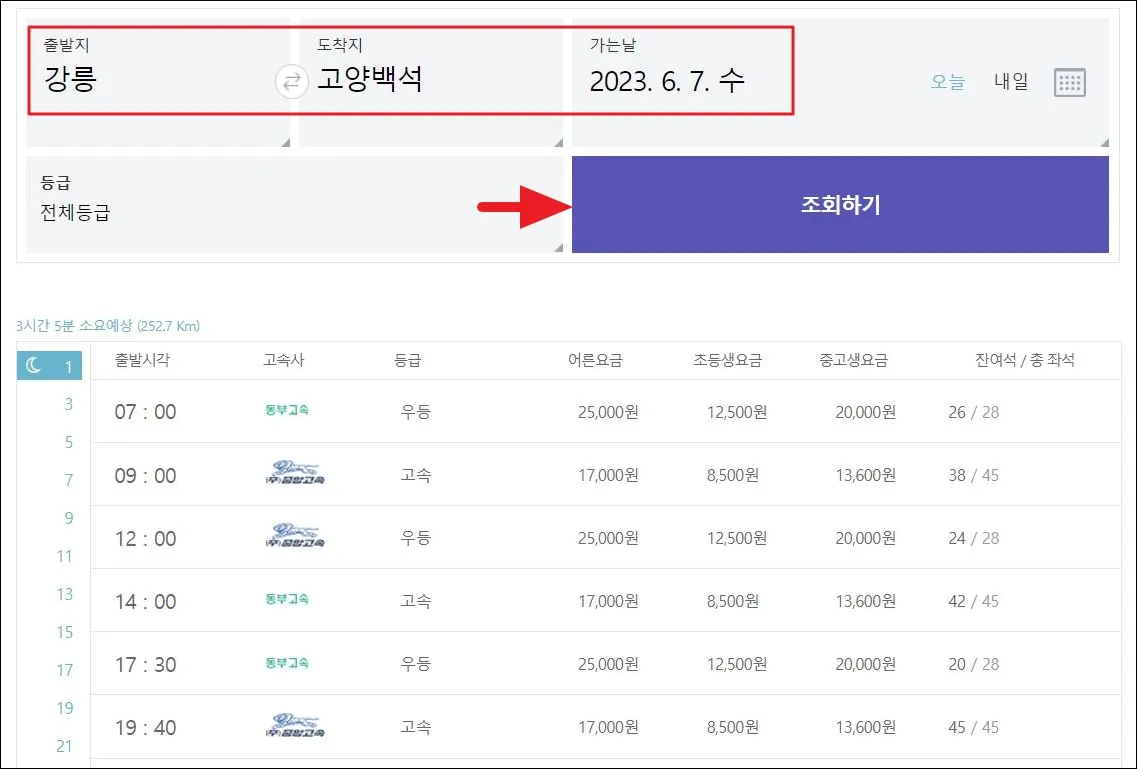Click the 조회하기 search button
1137x769 pixels.
point(840,204)
